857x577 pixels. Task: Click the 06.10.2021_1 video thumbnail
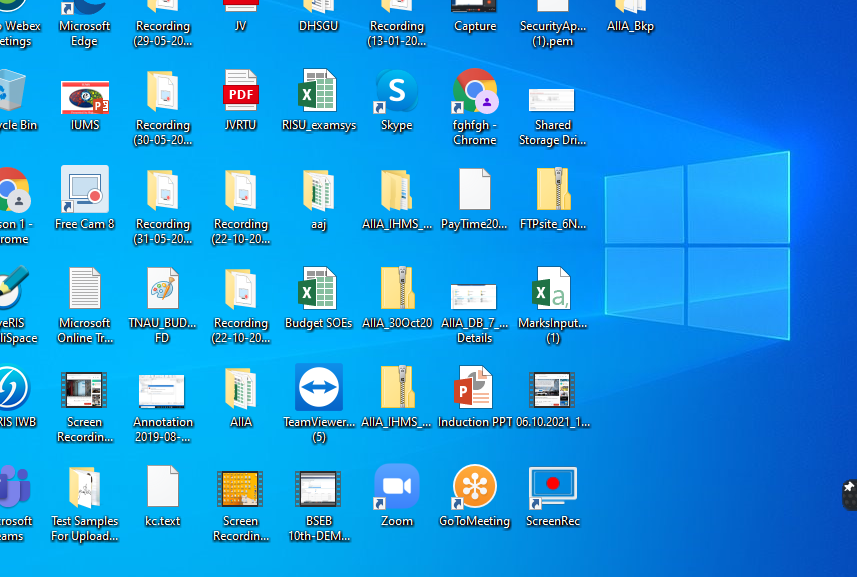553,390
